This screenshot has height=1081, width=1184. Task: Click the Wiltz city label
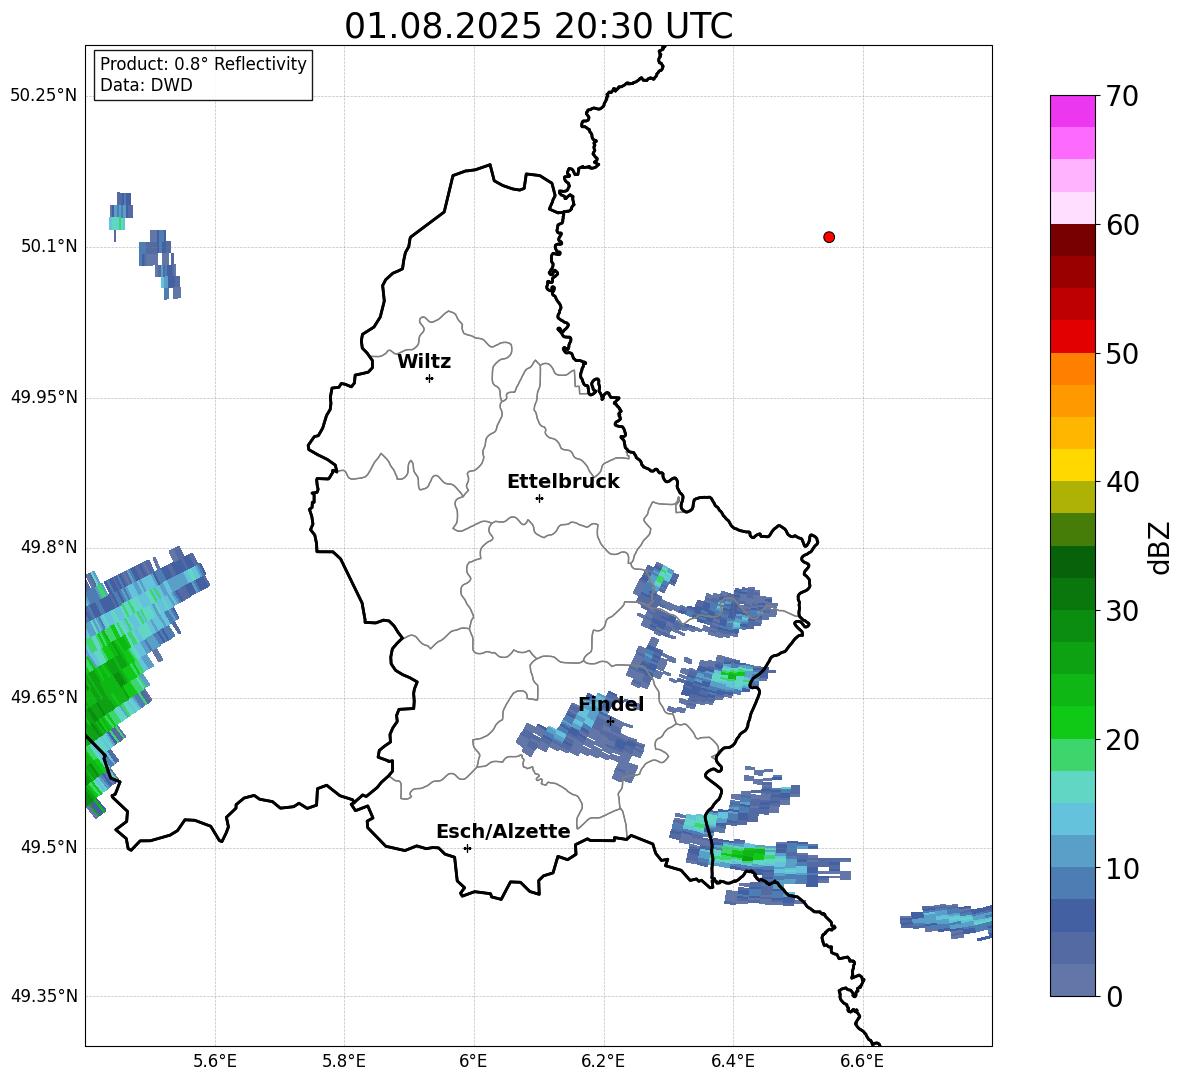click(x=424, y=362)
